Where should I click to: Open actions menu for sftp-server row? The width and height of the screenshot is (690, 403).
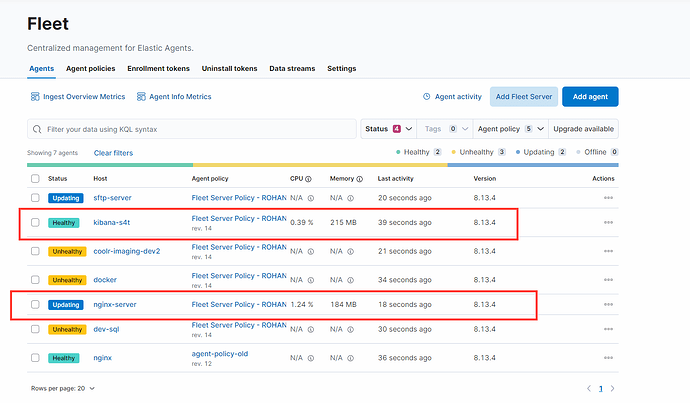[607, 198]
